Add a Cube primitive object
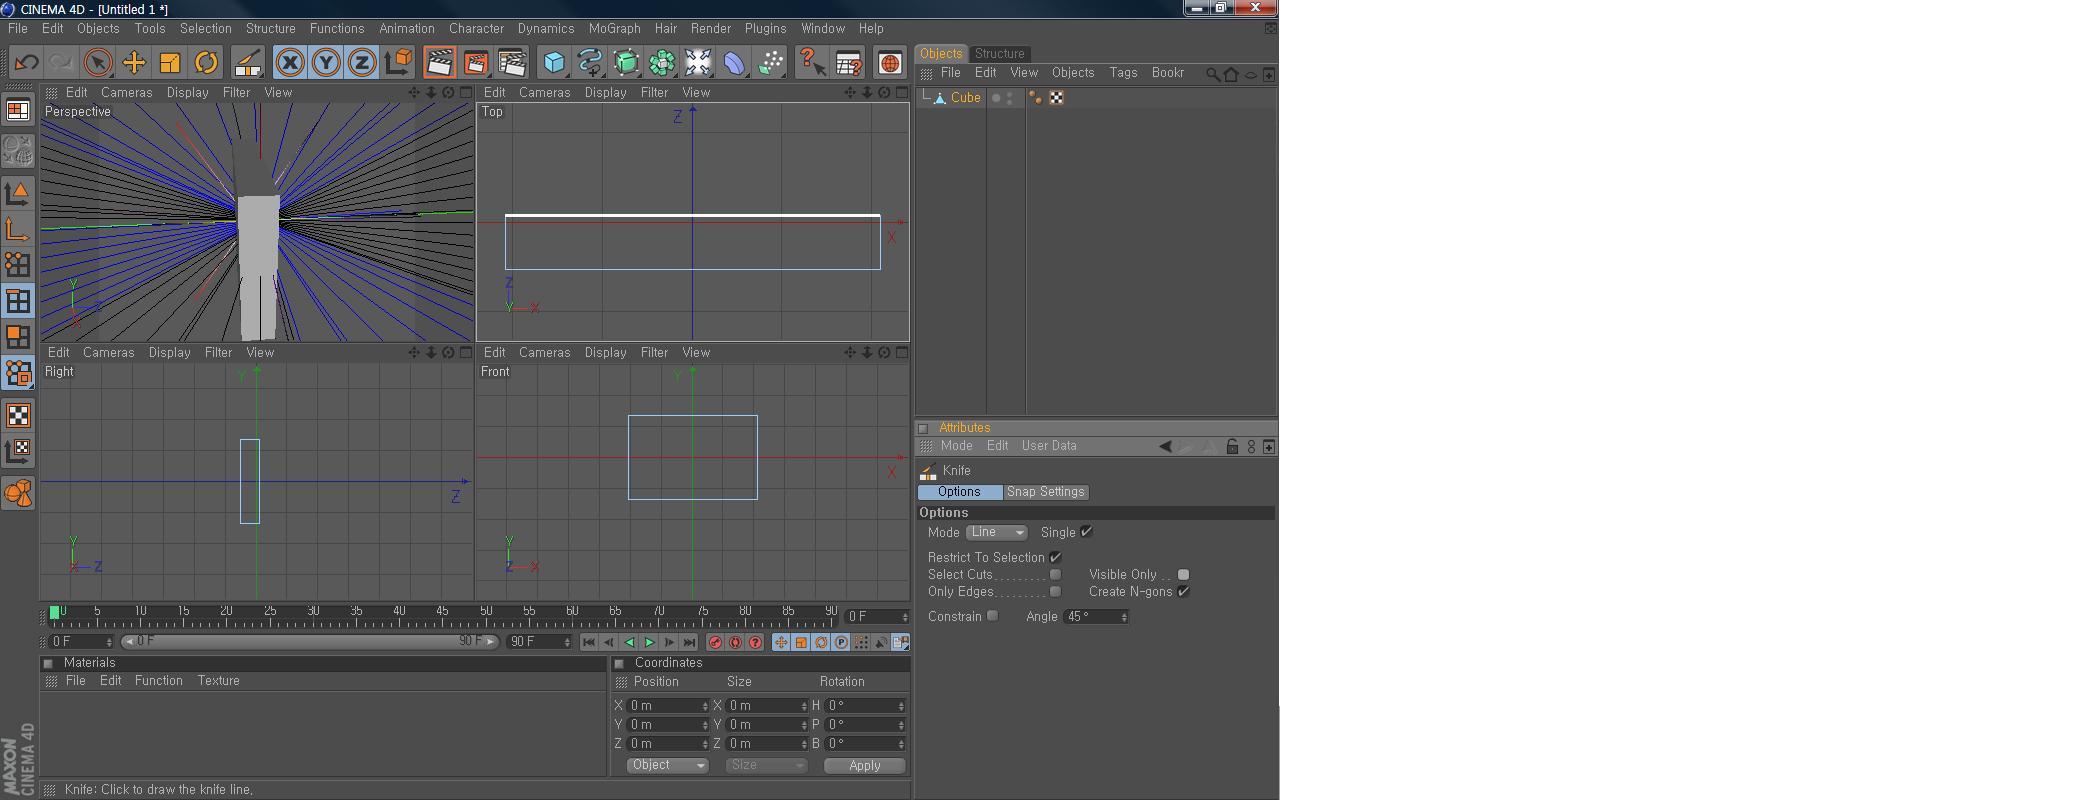The height and width of the screenshot is (800, 2080). 554,62
